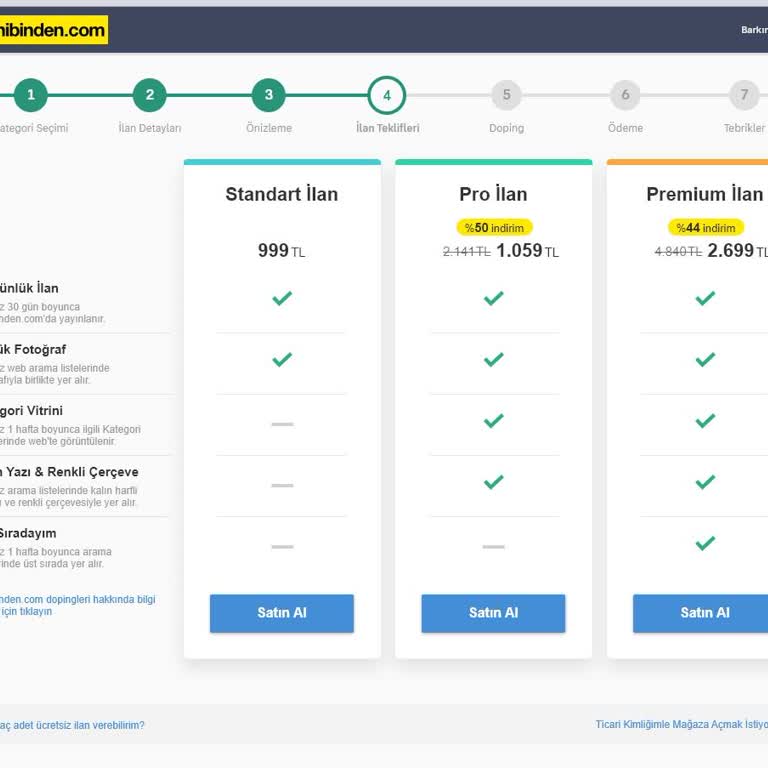The image size is (768, 768).
Task: Click Pro İlan checkmark for bold text row
Action: tap(493, 482)
